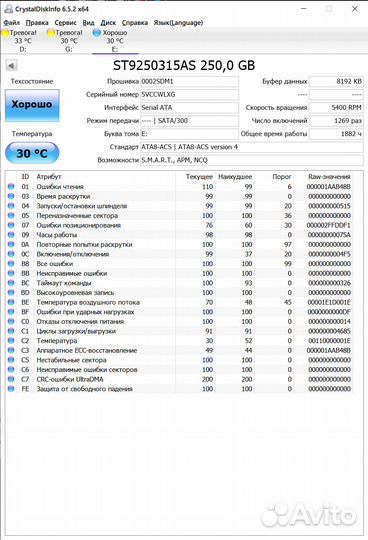
Task: Select the Высокоуровневая запись attribute row
Action: tap(180, 293)
